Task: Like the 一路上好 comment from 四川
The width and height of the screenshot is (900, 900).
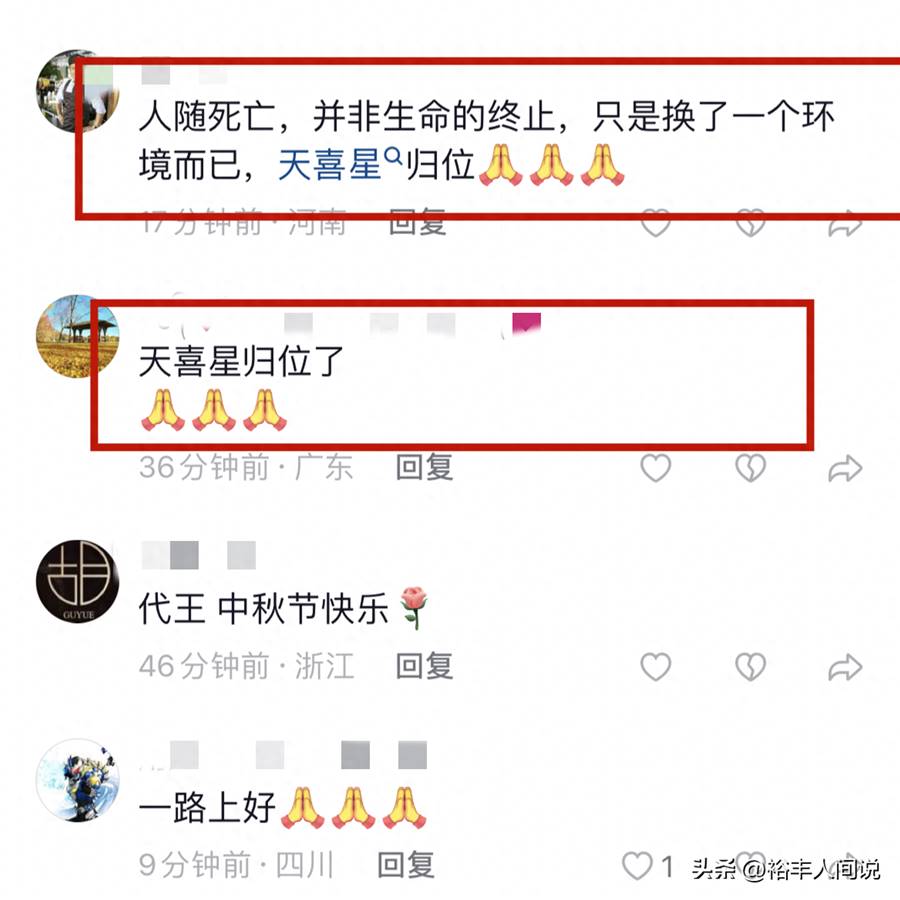Action: tap(638, 866)
